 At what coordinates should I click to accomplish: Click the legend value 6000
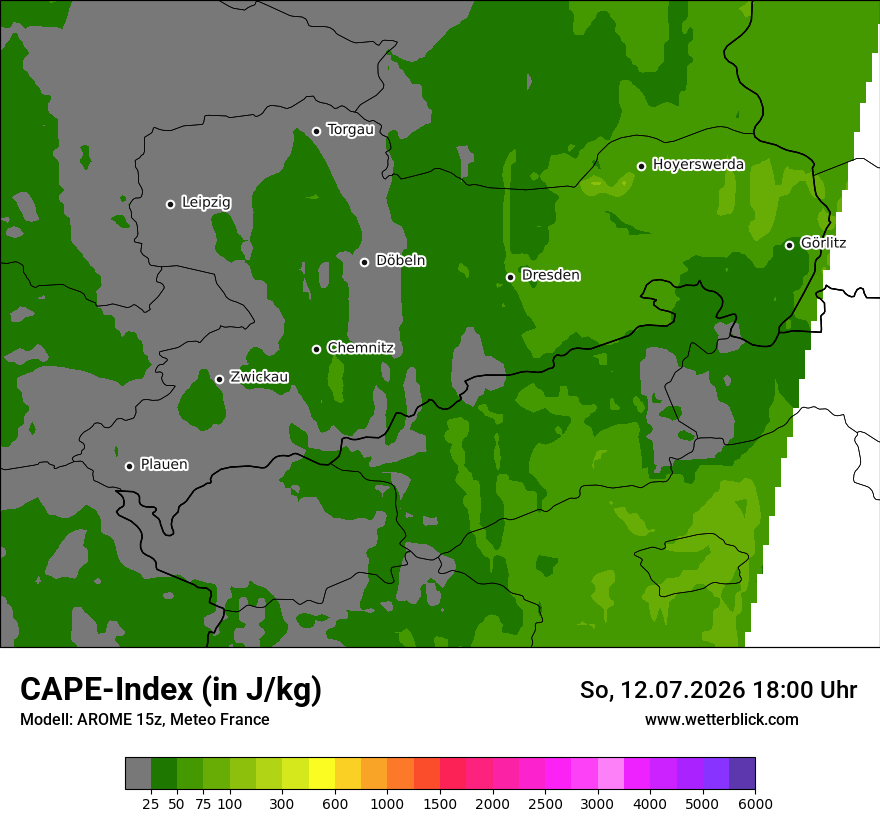pyautogui.click(x=755, y=804)
